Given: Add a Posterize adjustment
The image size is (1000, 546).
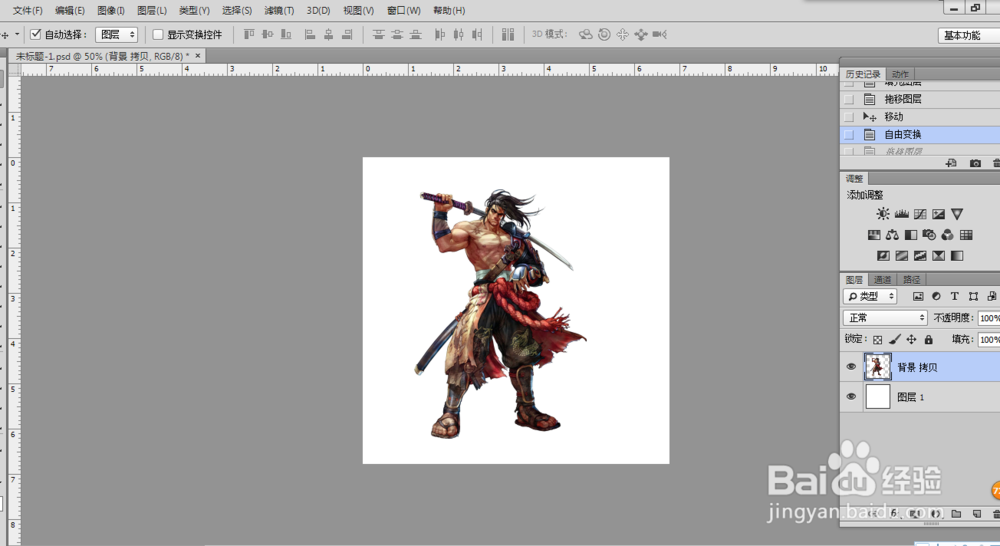Looking at the screenshot, I should point(901,256).
